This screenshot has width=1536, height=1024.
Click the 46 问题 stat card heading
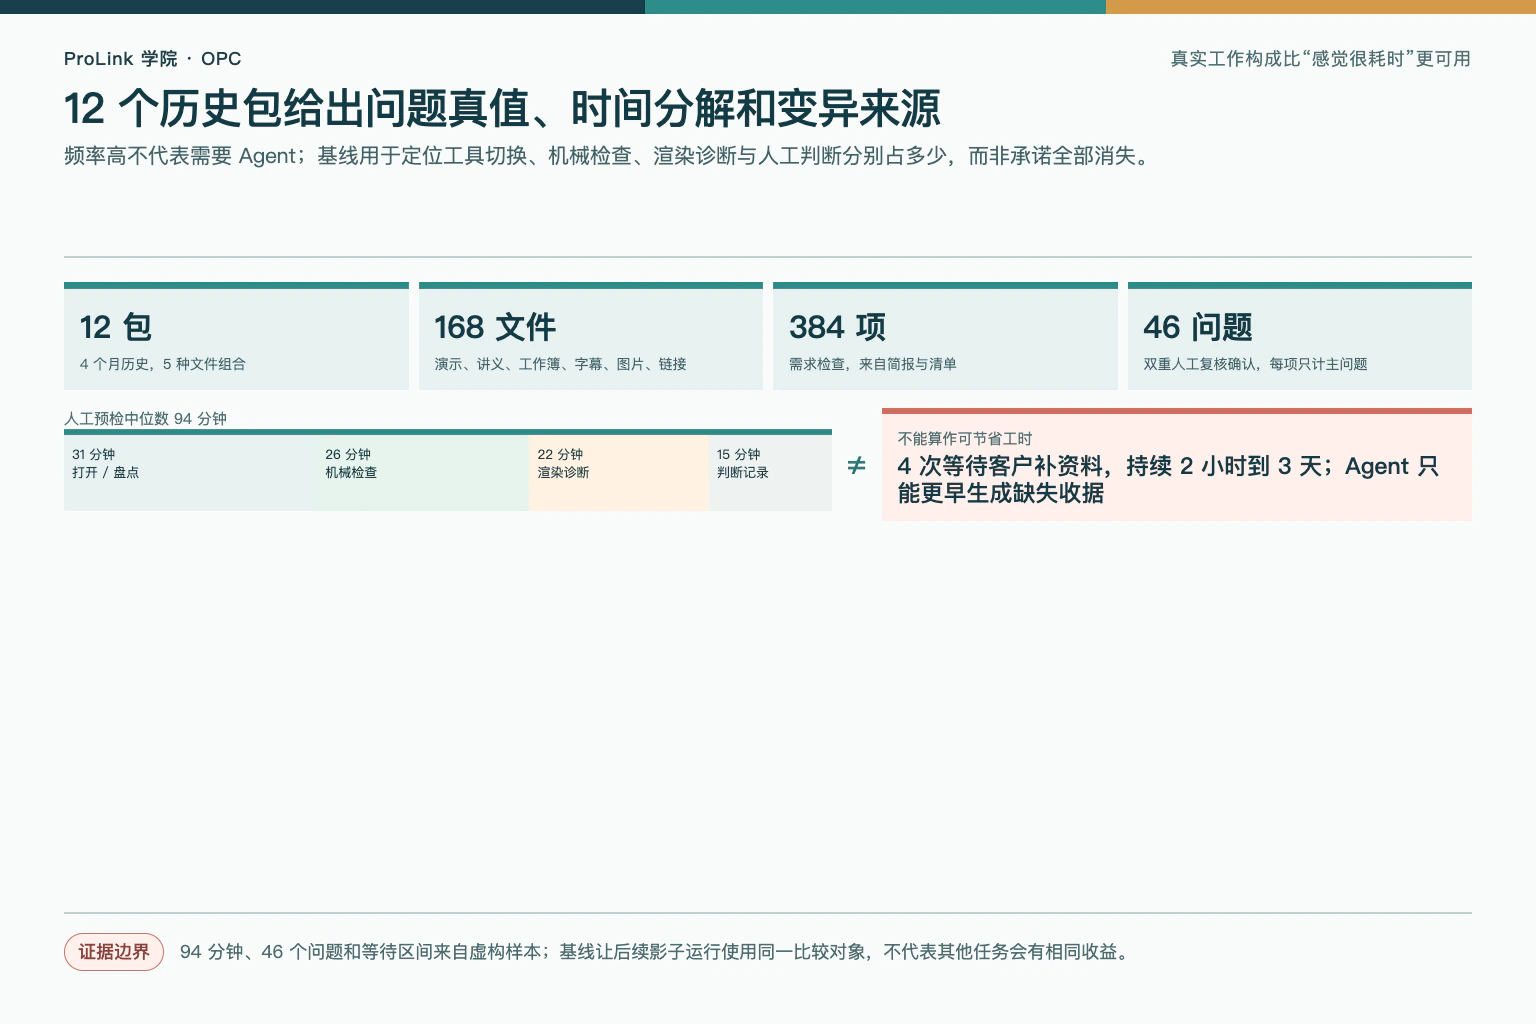click(x=1198, y=327)
